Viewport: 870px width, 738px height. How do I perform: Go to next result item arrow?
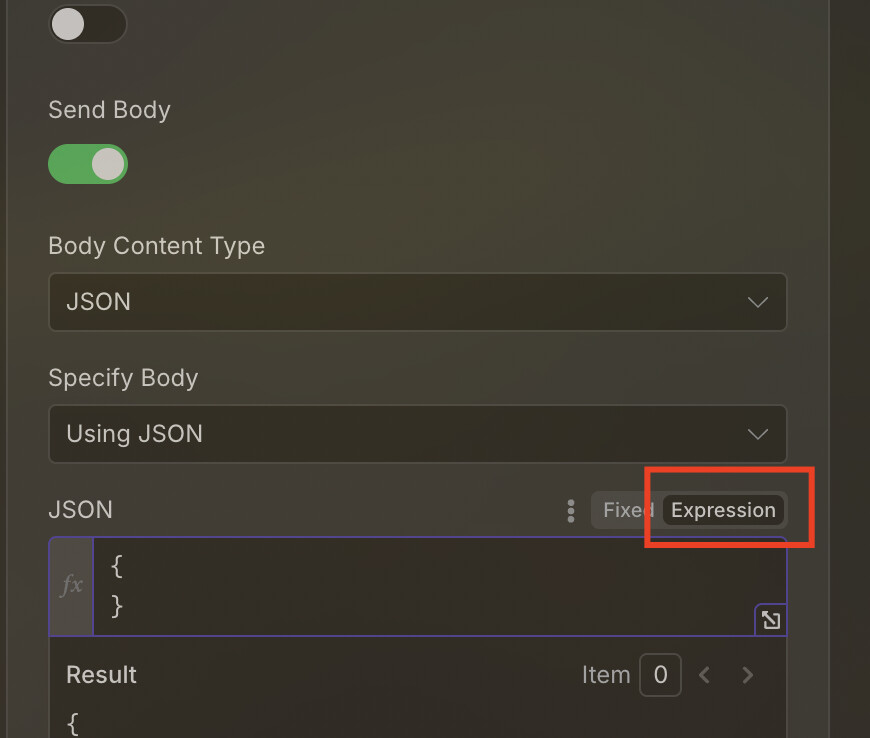(747, 675)
